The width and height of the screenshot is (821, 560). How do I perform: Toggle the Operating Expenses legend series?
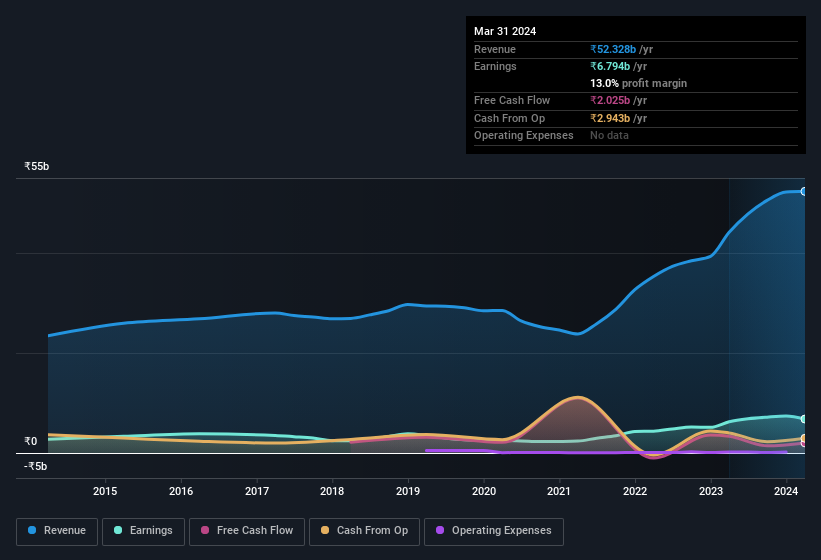(x=493, y=531)
